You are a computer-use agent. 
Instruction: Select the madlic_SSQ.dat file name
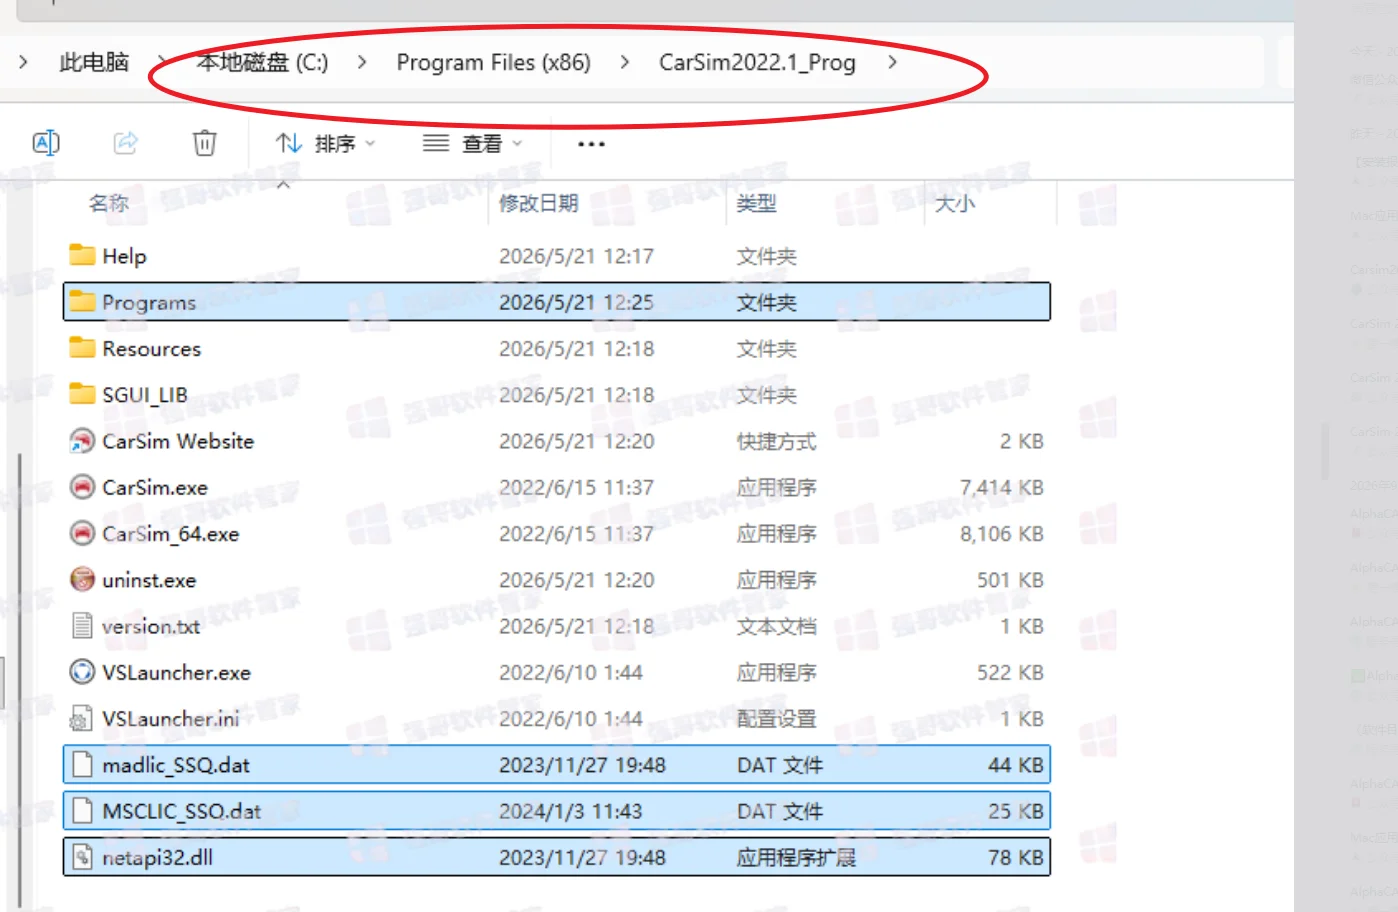tap(176, 765)
